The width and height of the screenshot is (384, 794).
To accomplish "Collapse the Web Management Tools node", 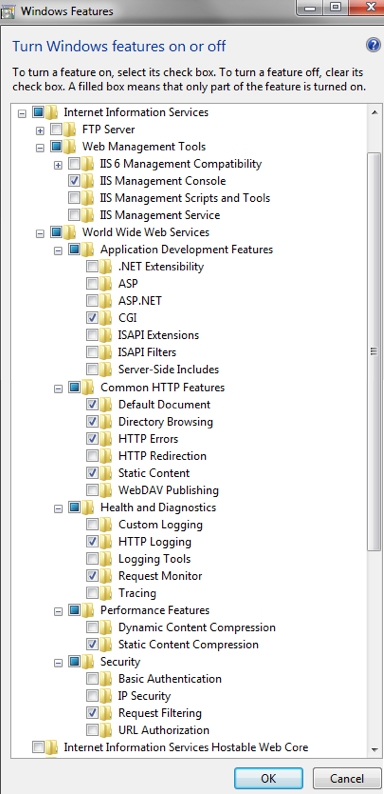I will coord(40,148).
